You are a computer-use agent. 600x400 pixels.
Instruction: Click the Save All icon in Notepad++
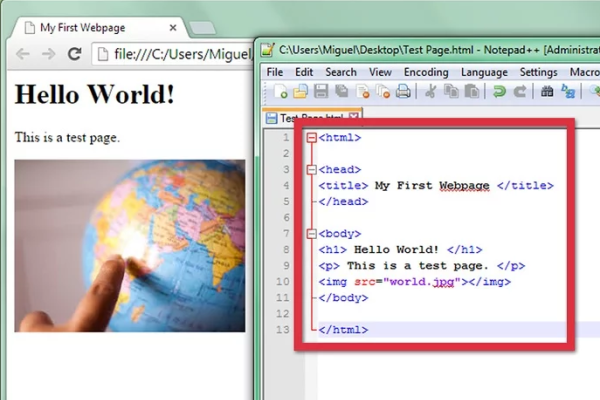[341, 91]
